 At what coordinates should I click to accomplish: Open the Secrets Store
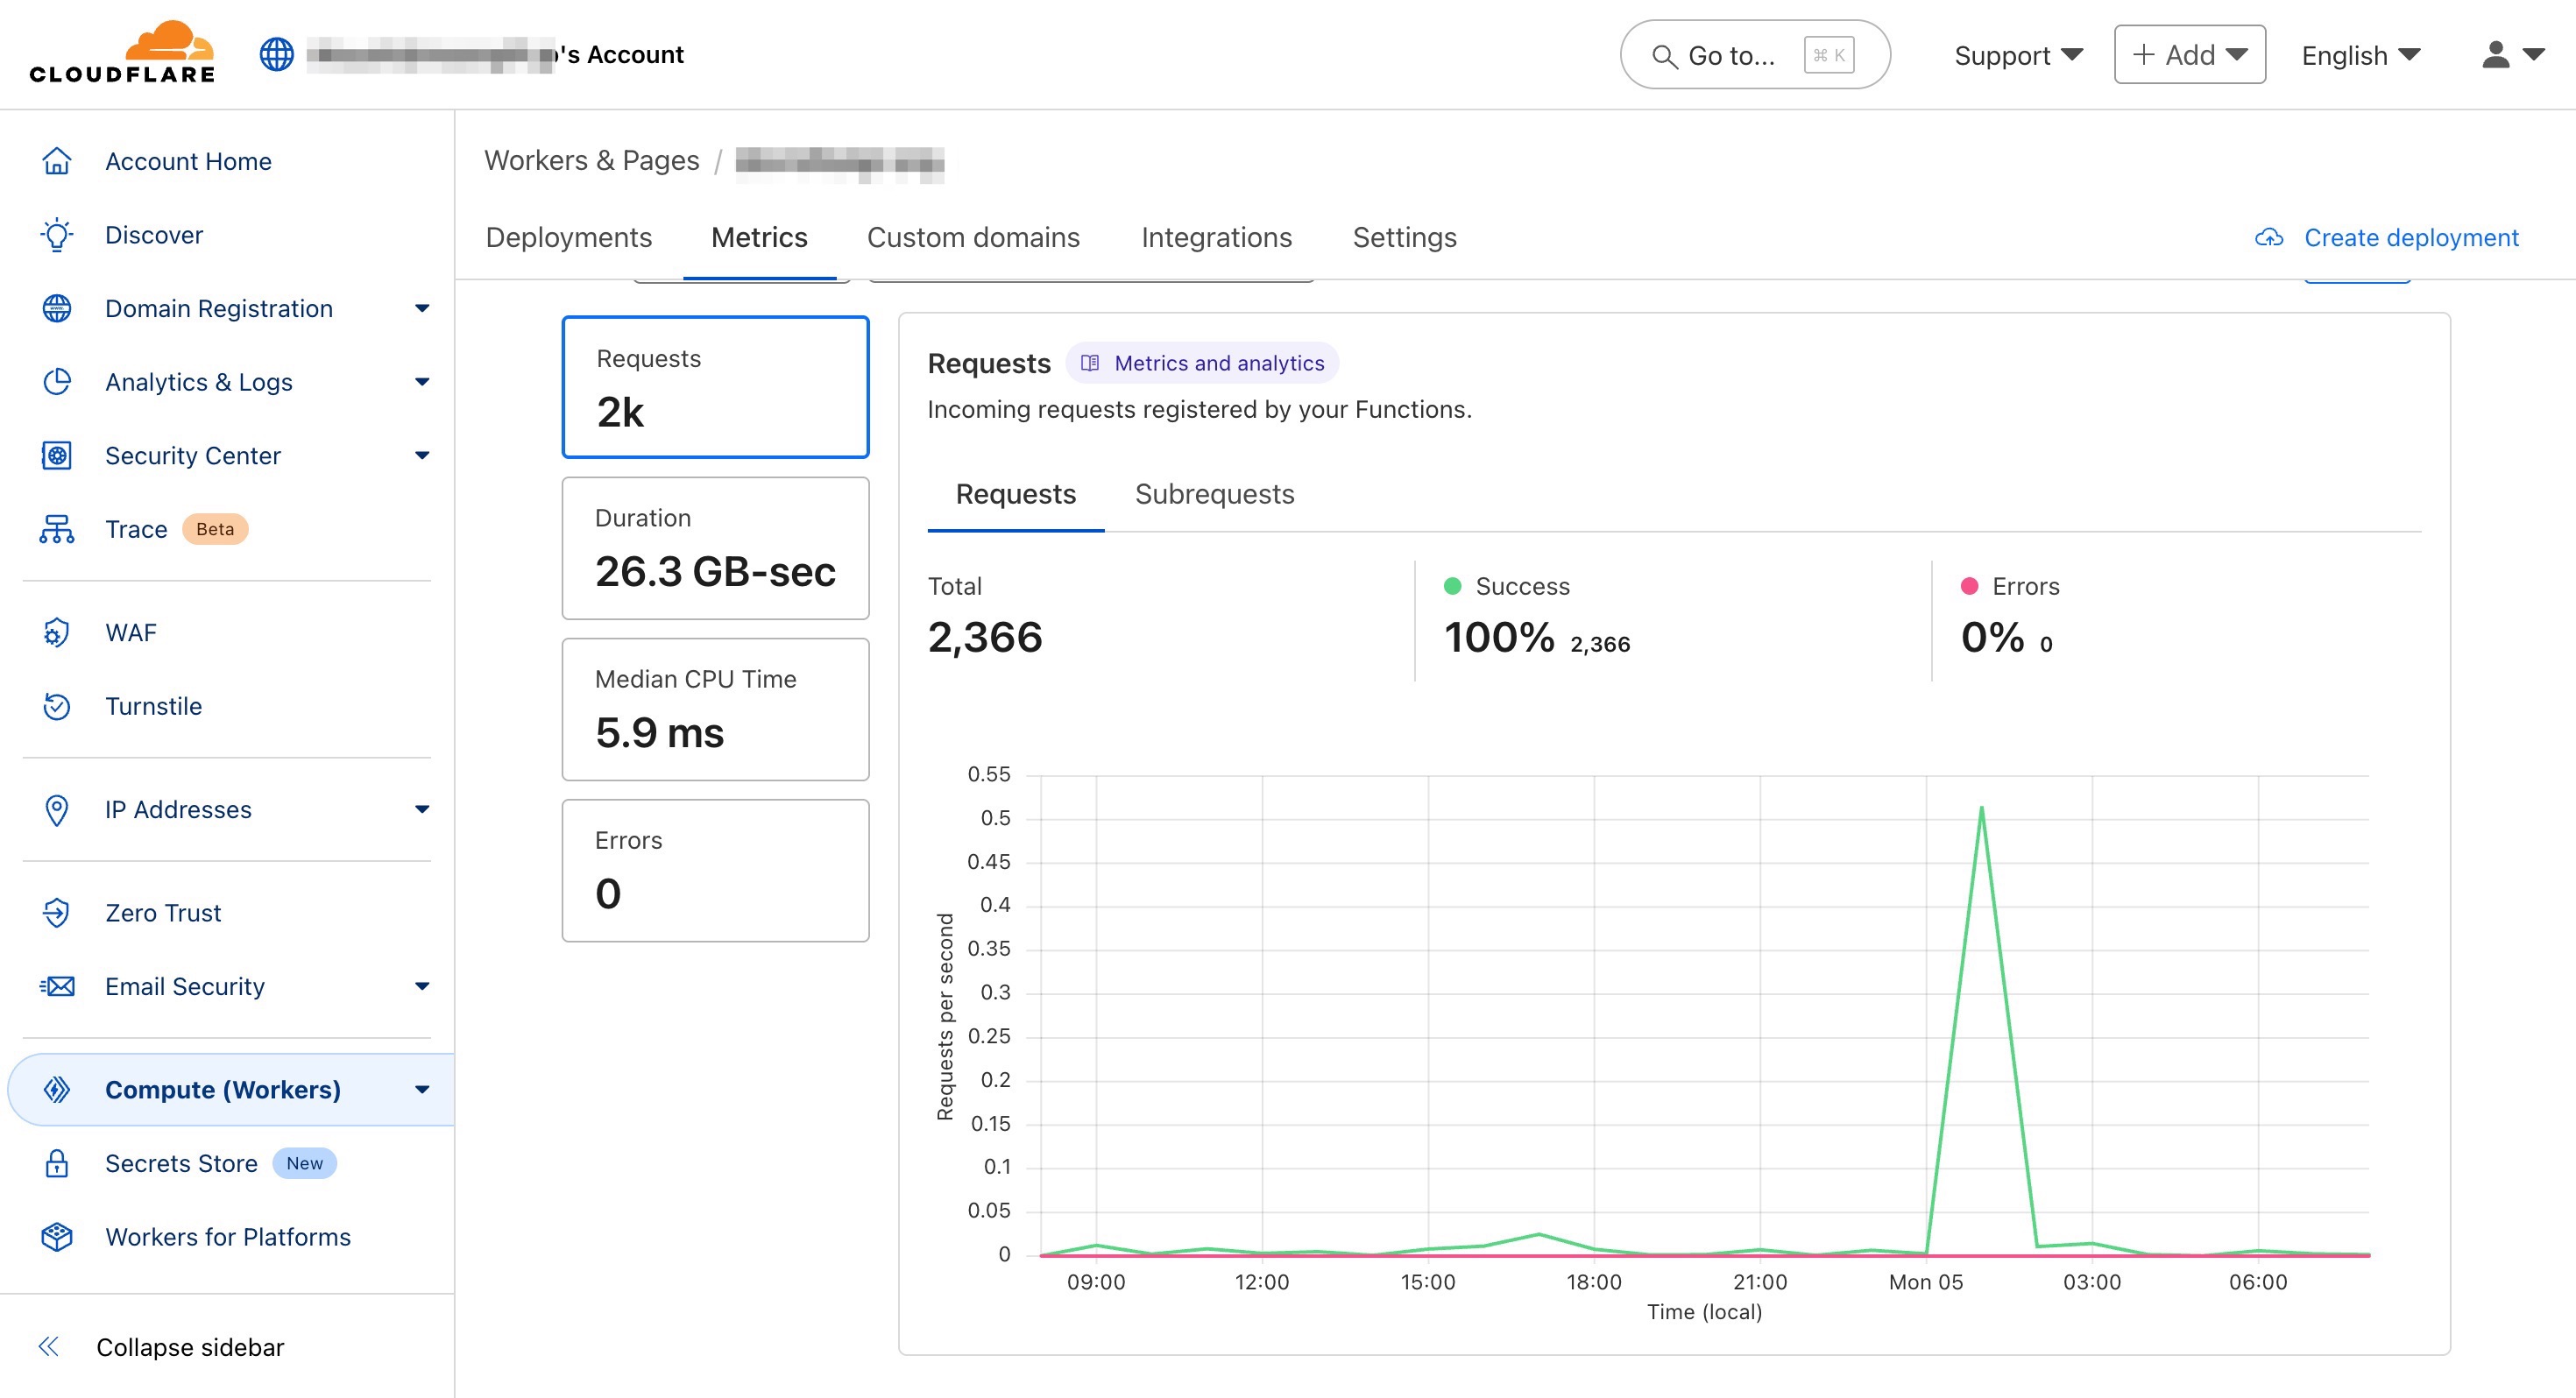[x=183, y=1163]
